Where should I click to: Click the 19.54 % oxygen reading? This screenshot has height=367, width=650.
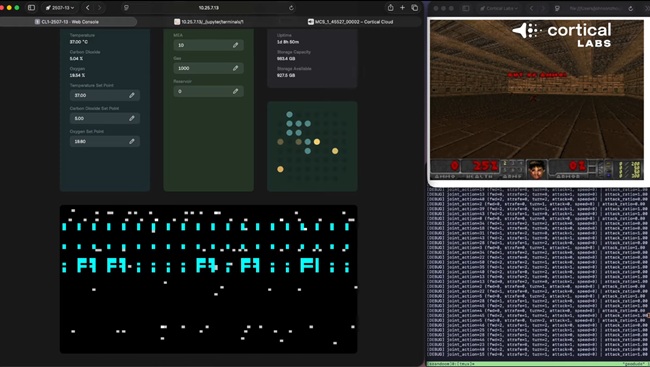point(77,75)
